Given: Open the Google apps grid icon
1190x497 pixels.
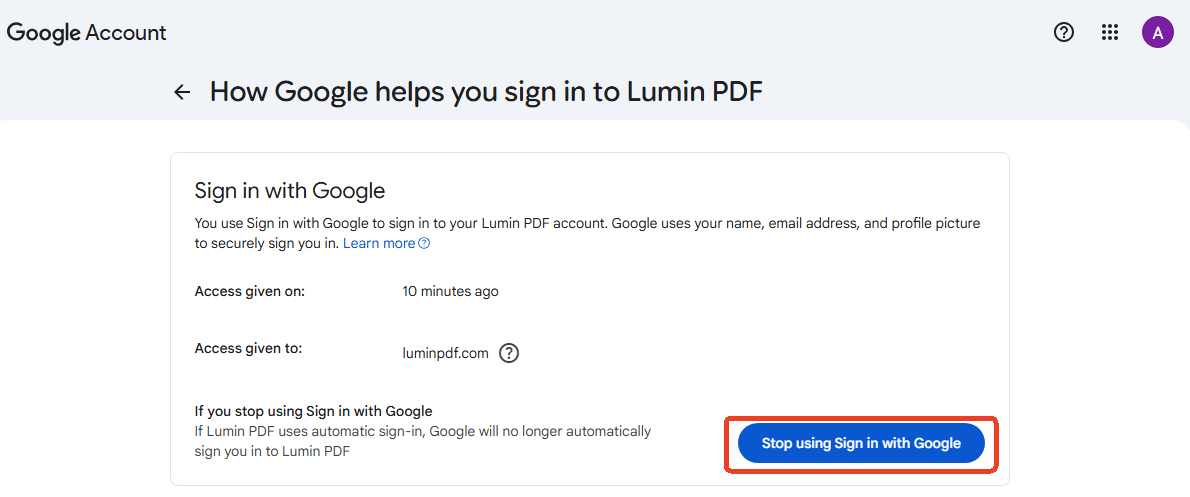Looking at the screenshot, I should coord(1110,32).
